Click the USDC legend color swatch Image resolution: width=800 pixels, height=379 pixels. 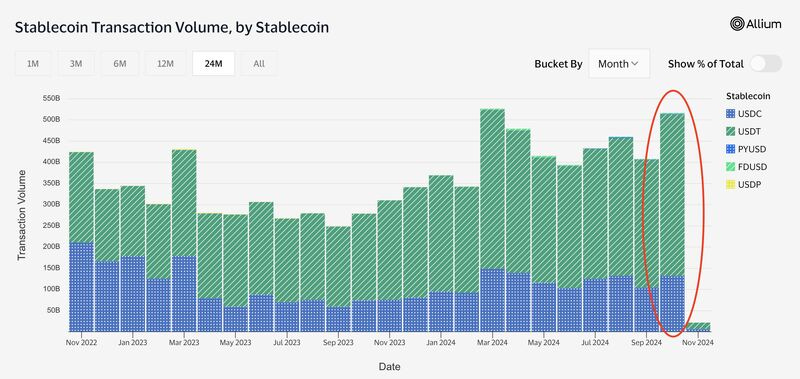731,114
